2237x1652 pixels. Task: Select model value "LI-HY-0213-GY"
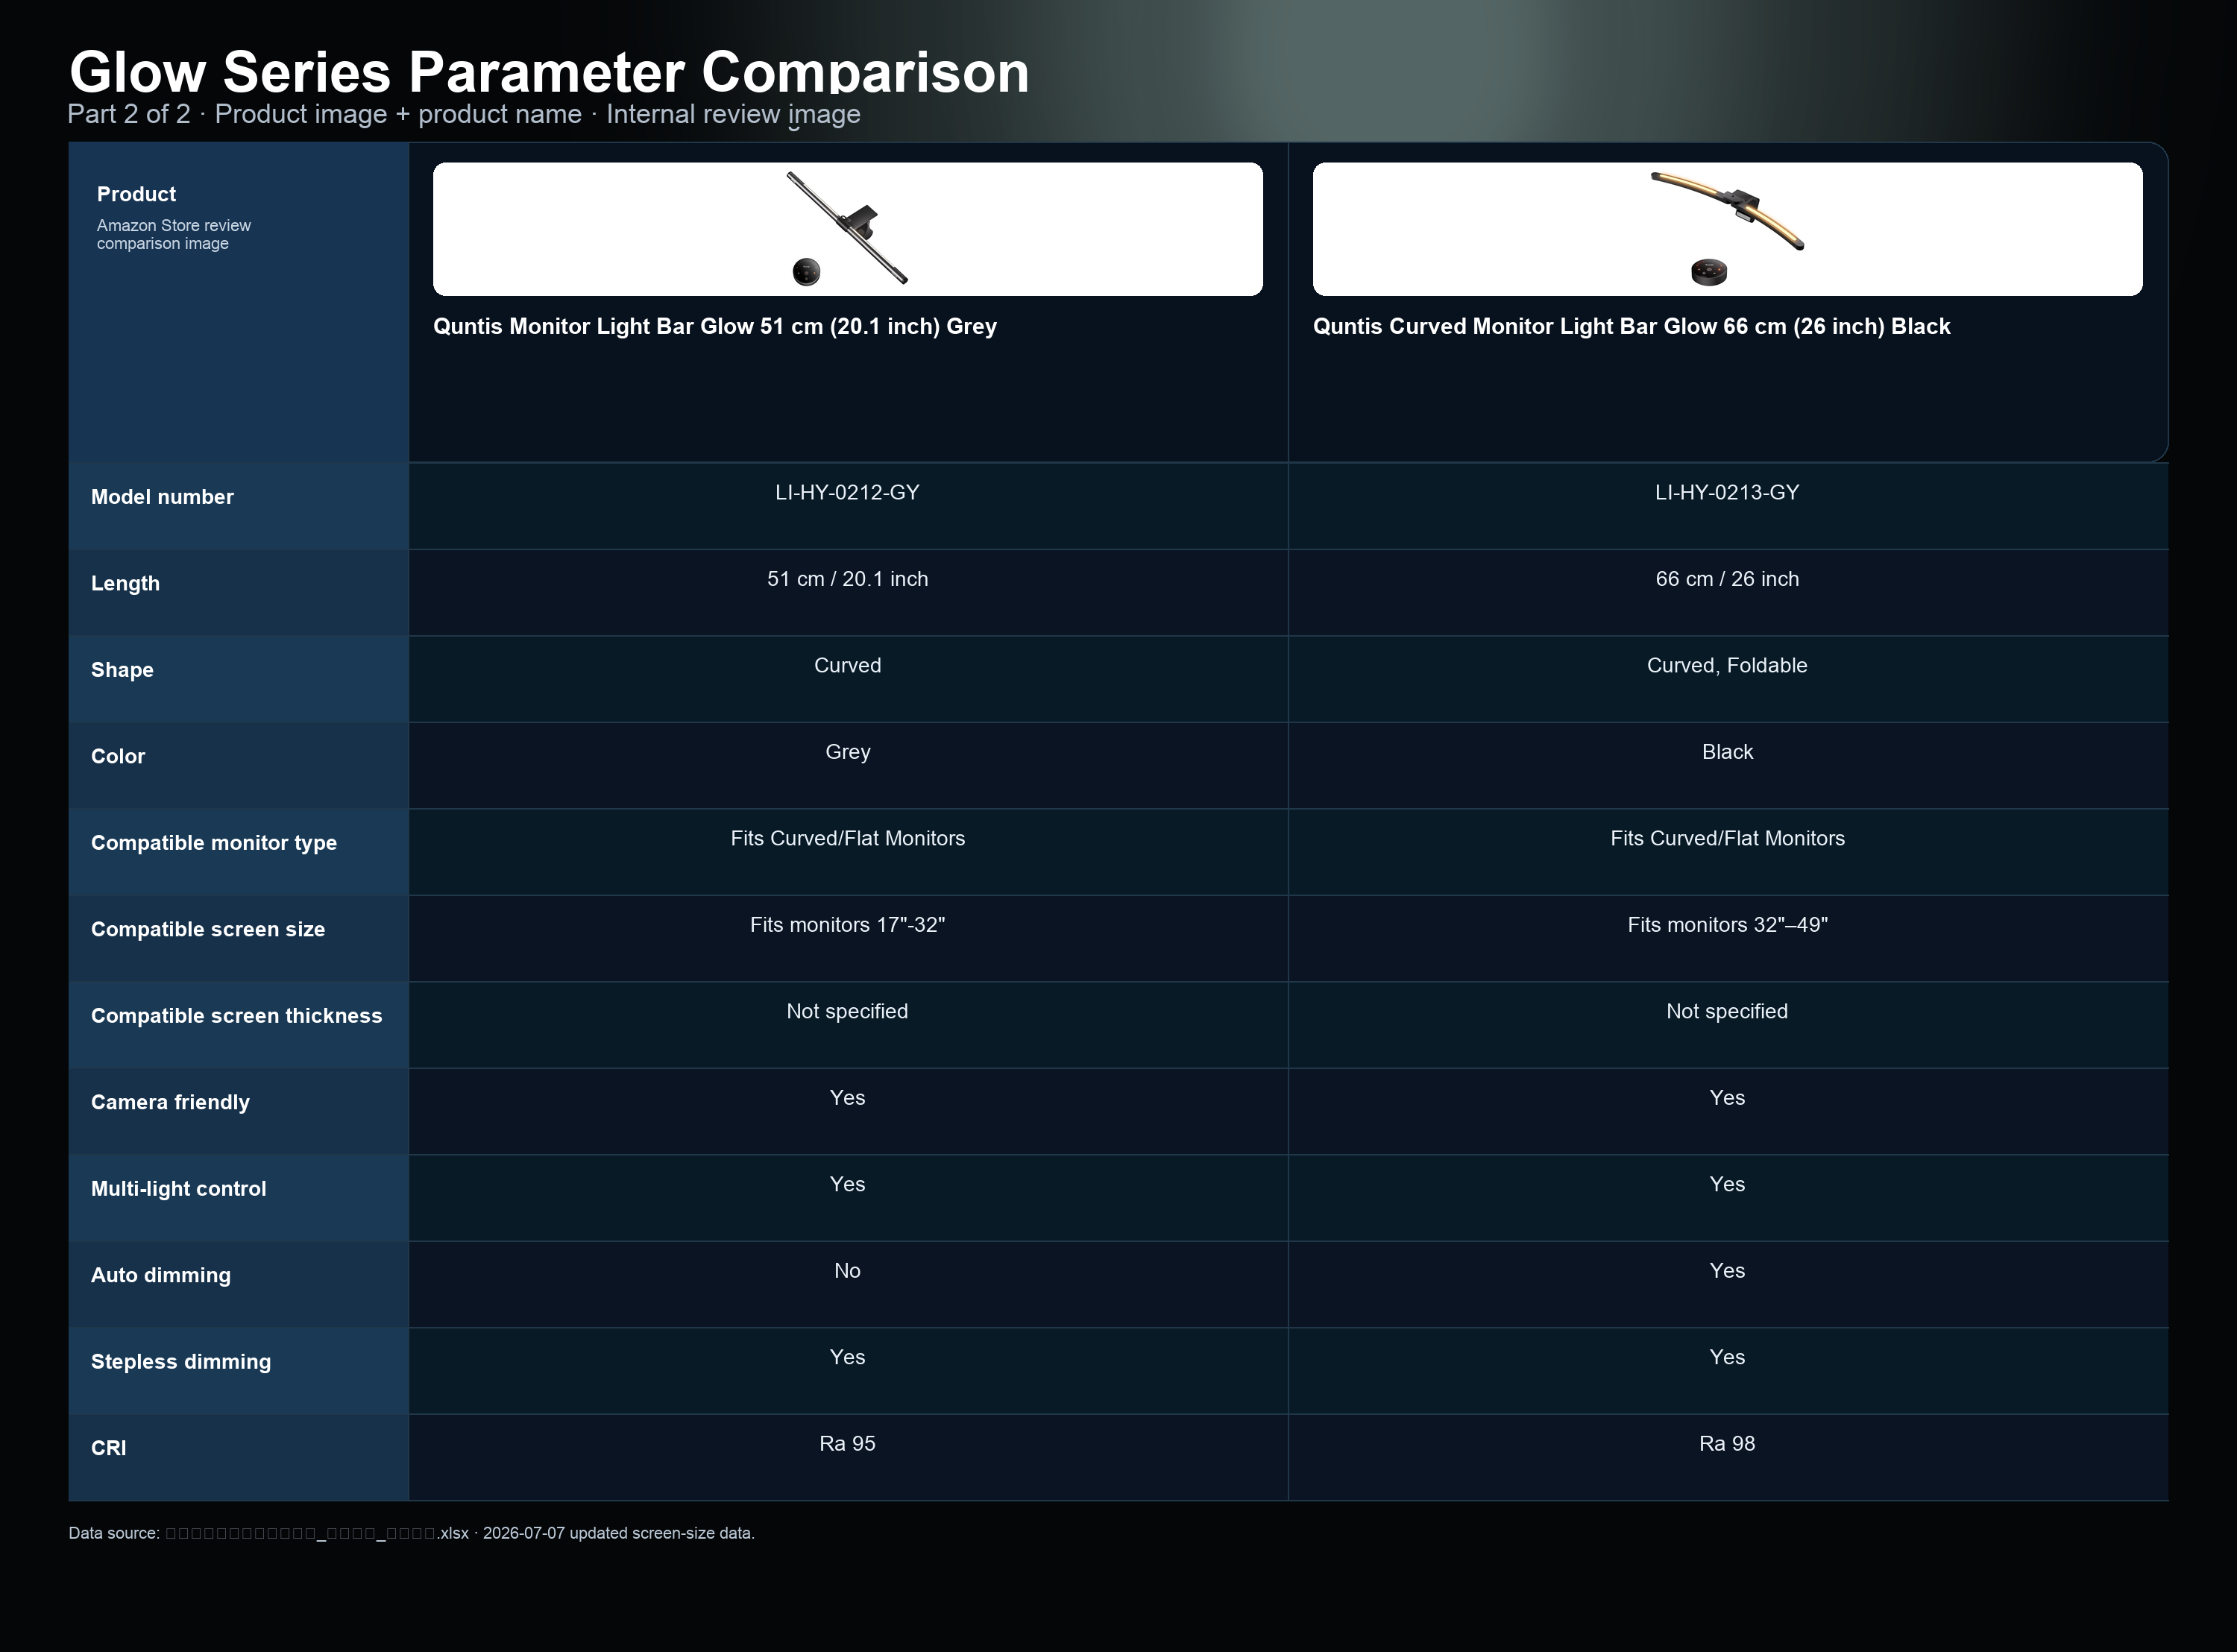point(1727,492)
